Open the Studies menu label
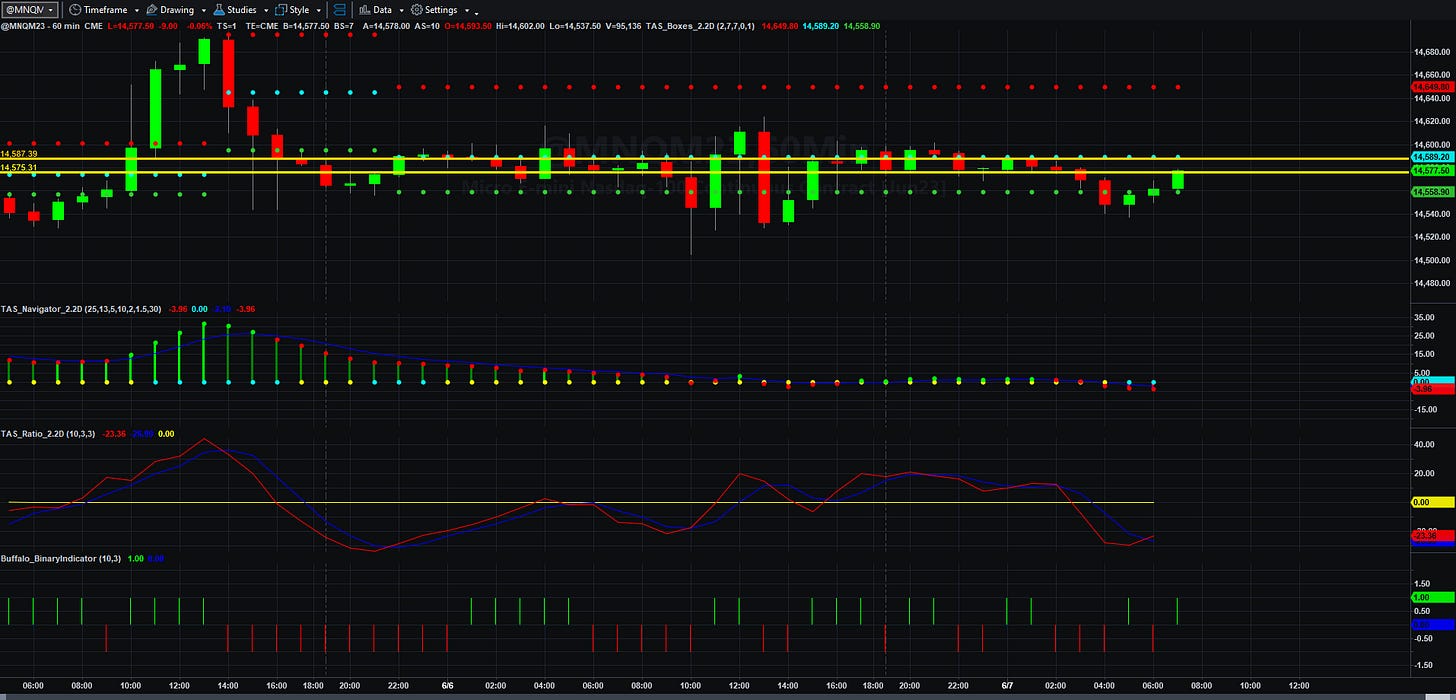The image size is (1456, 700). [x=242, y=9]
